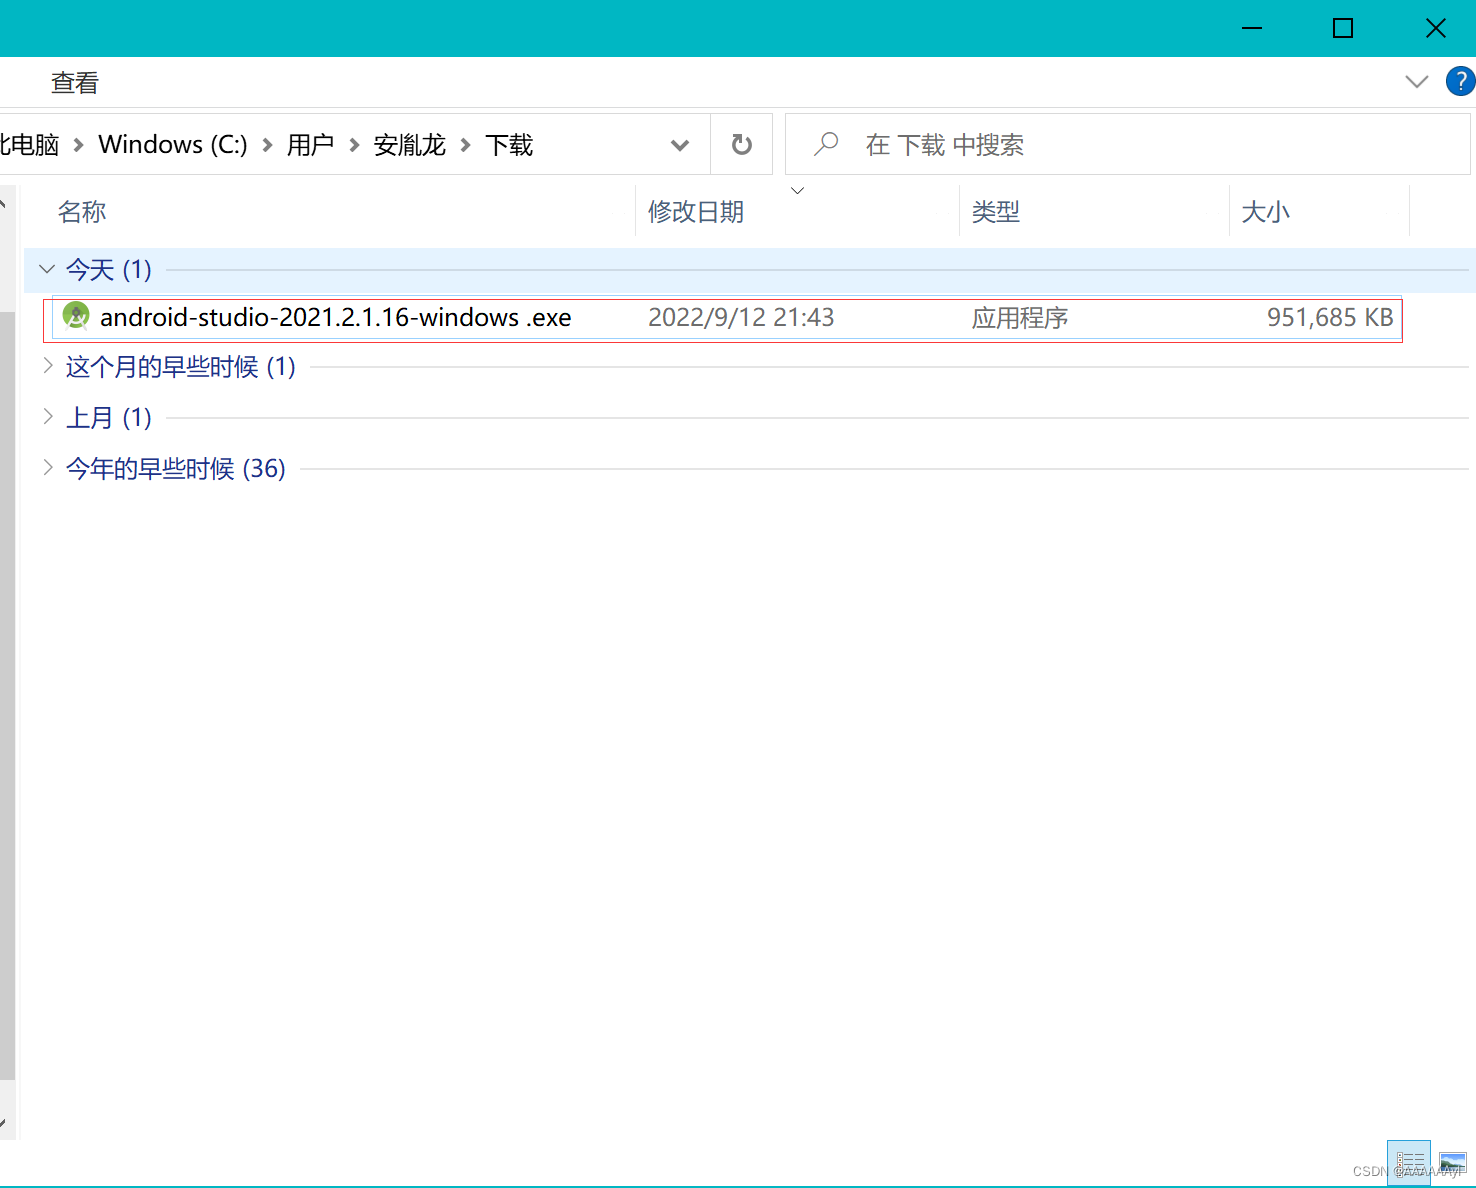The image size is (1476, 1188).
Task: Click the 上月 (1) group label
Action: tap(108, 417)
